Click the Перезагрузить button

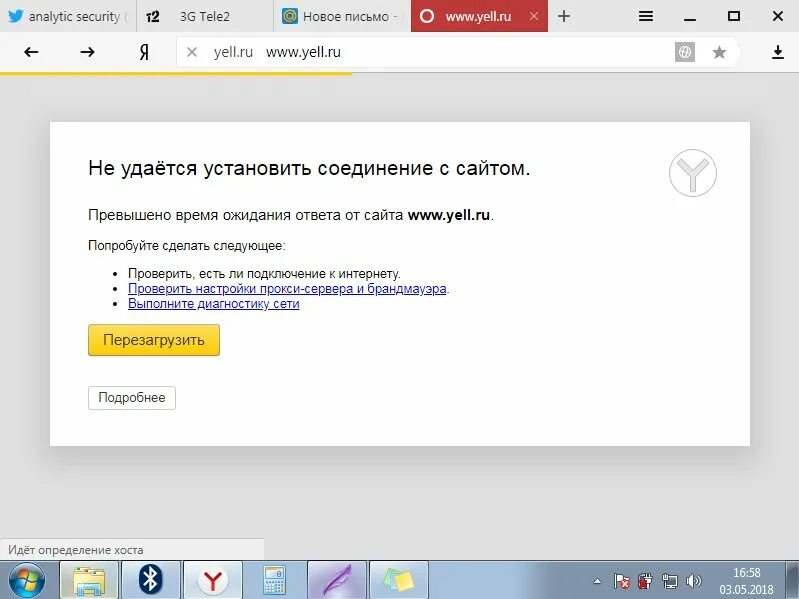pyautogui.click(x=154, y=340)
